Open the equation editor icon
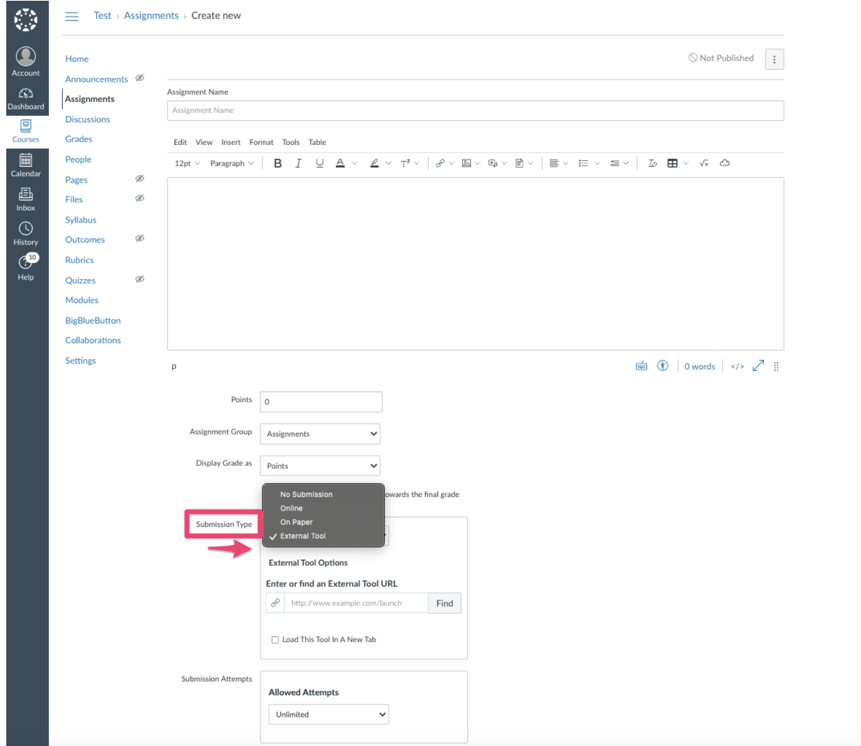Screen dimensions: 861x746 [704, 163]
